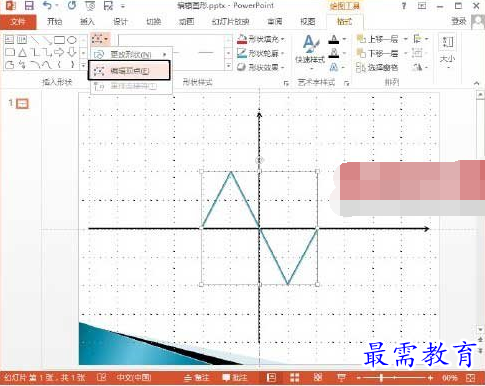The height and width of the screenshot is (386, 485).
Task: Open the Edit Shape dropdown button
Action: (x=100, y=39)
